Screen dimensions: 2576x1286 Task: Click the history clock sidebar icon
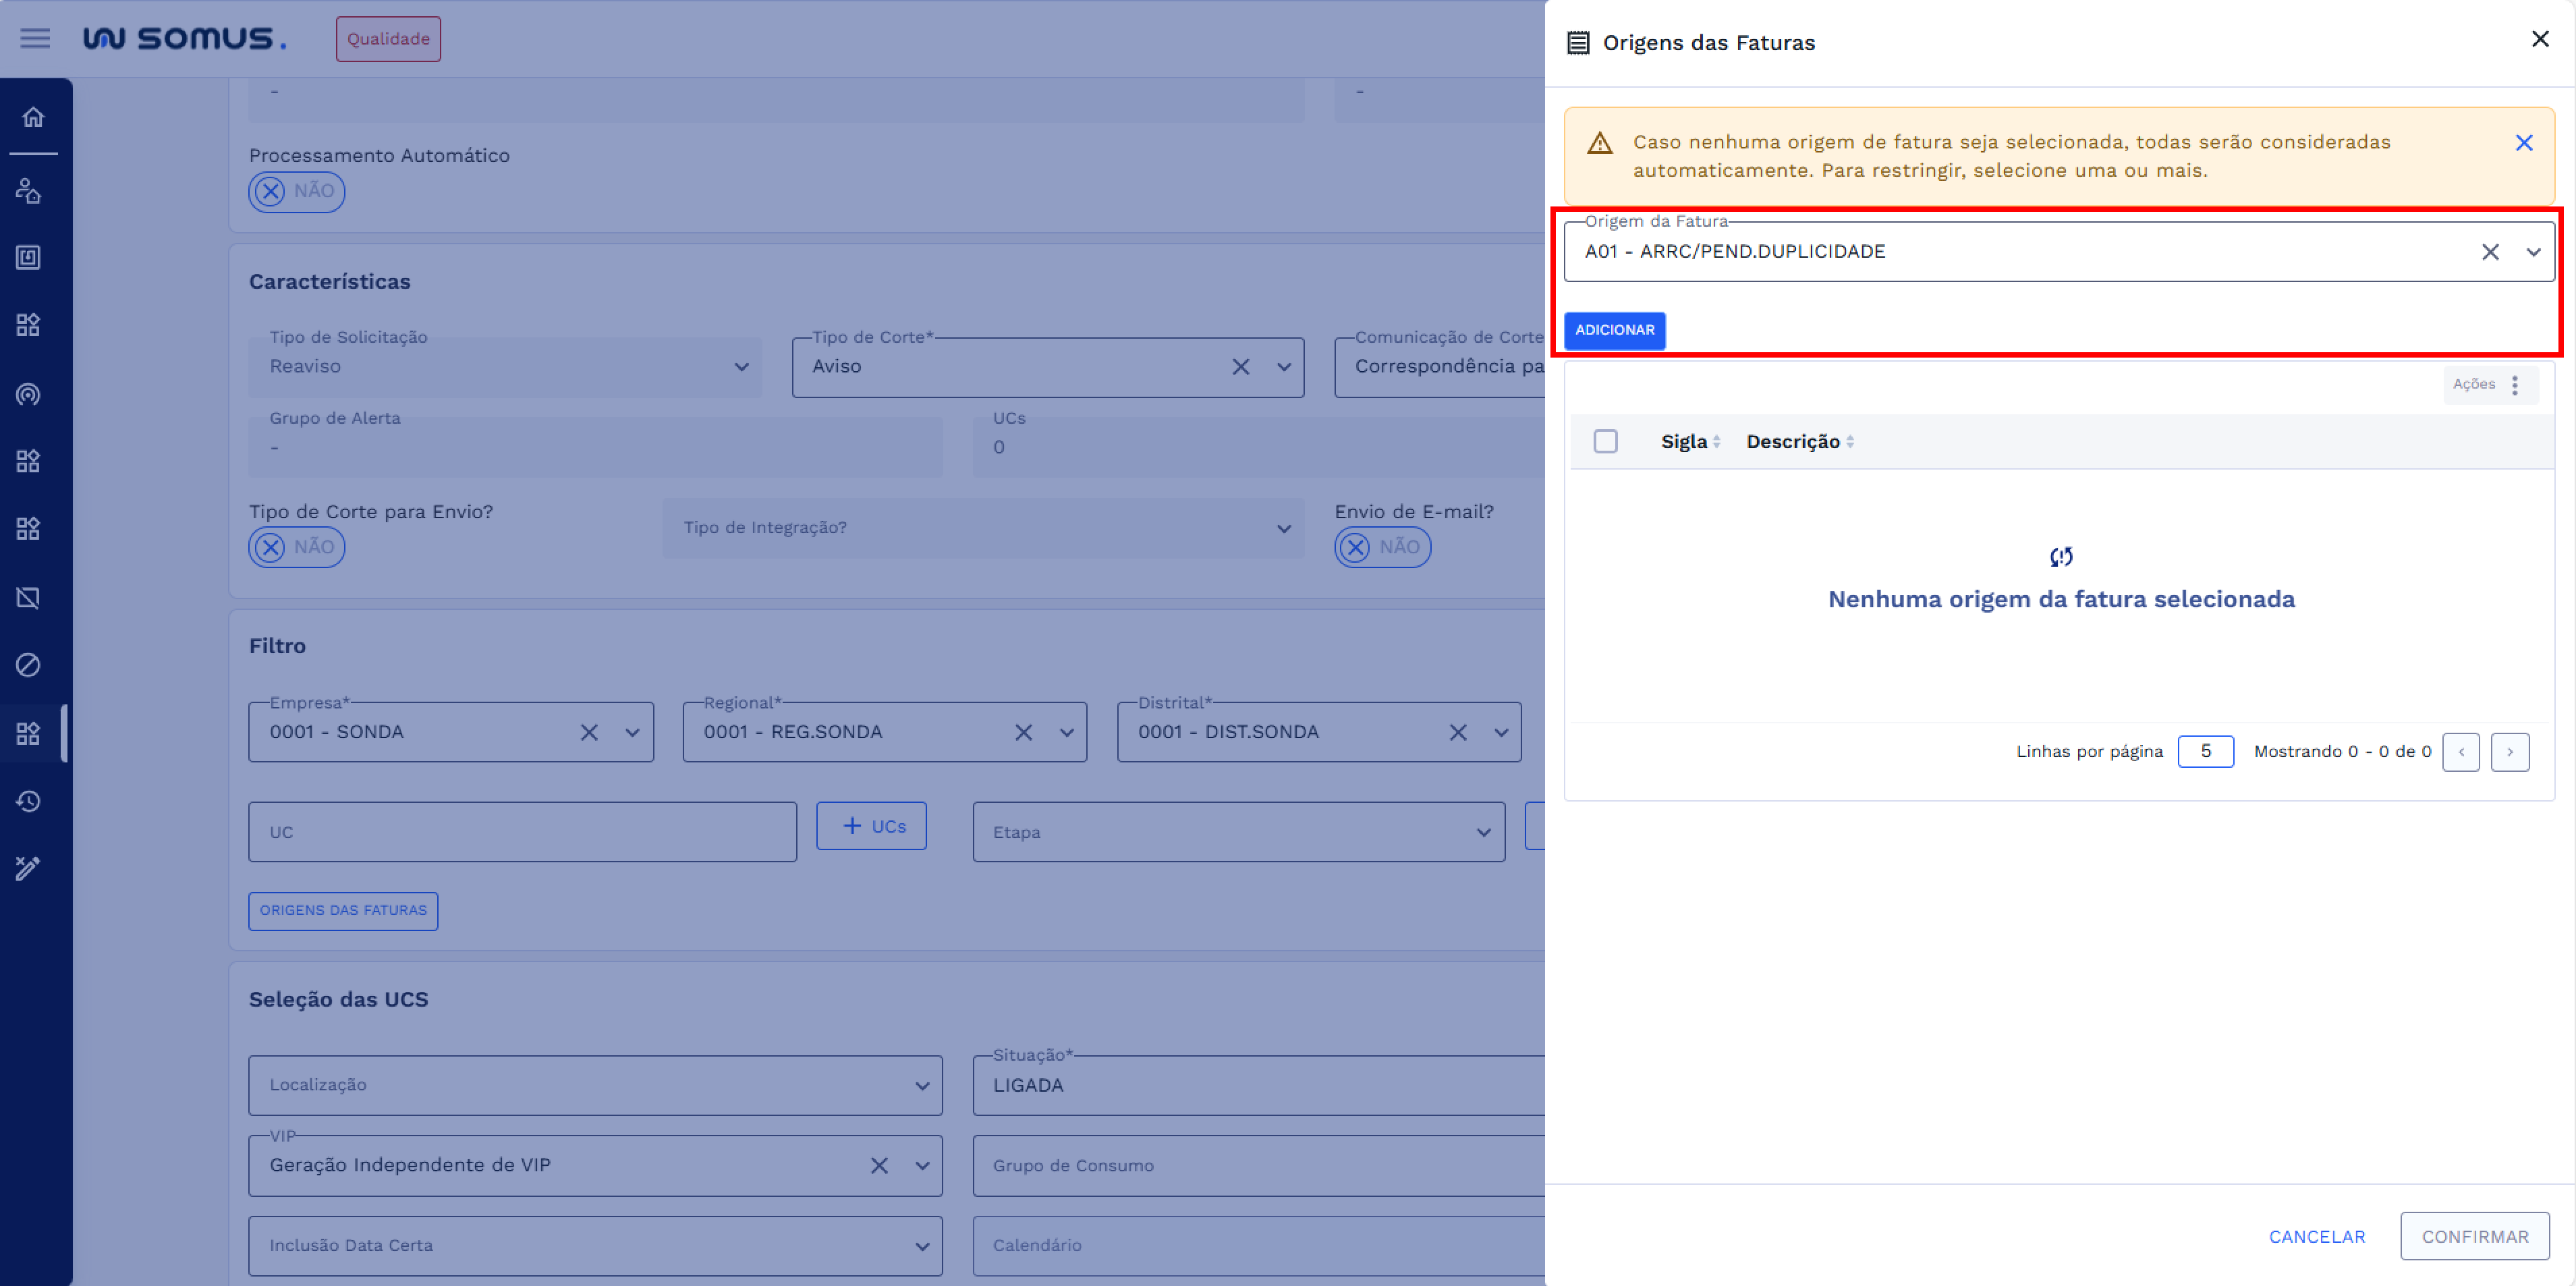pos(28,801)
